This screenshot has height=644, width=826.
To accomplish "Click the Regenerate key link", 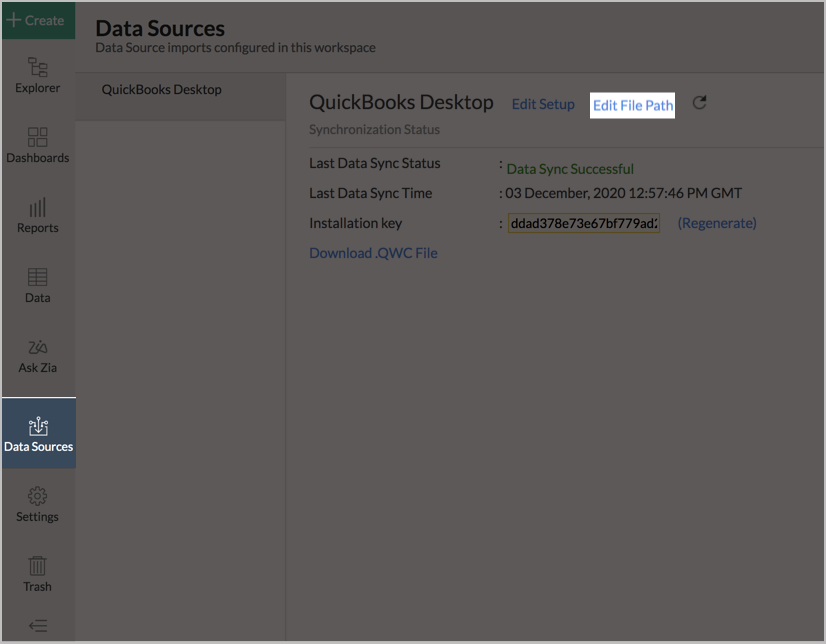I will pos(717,223).
